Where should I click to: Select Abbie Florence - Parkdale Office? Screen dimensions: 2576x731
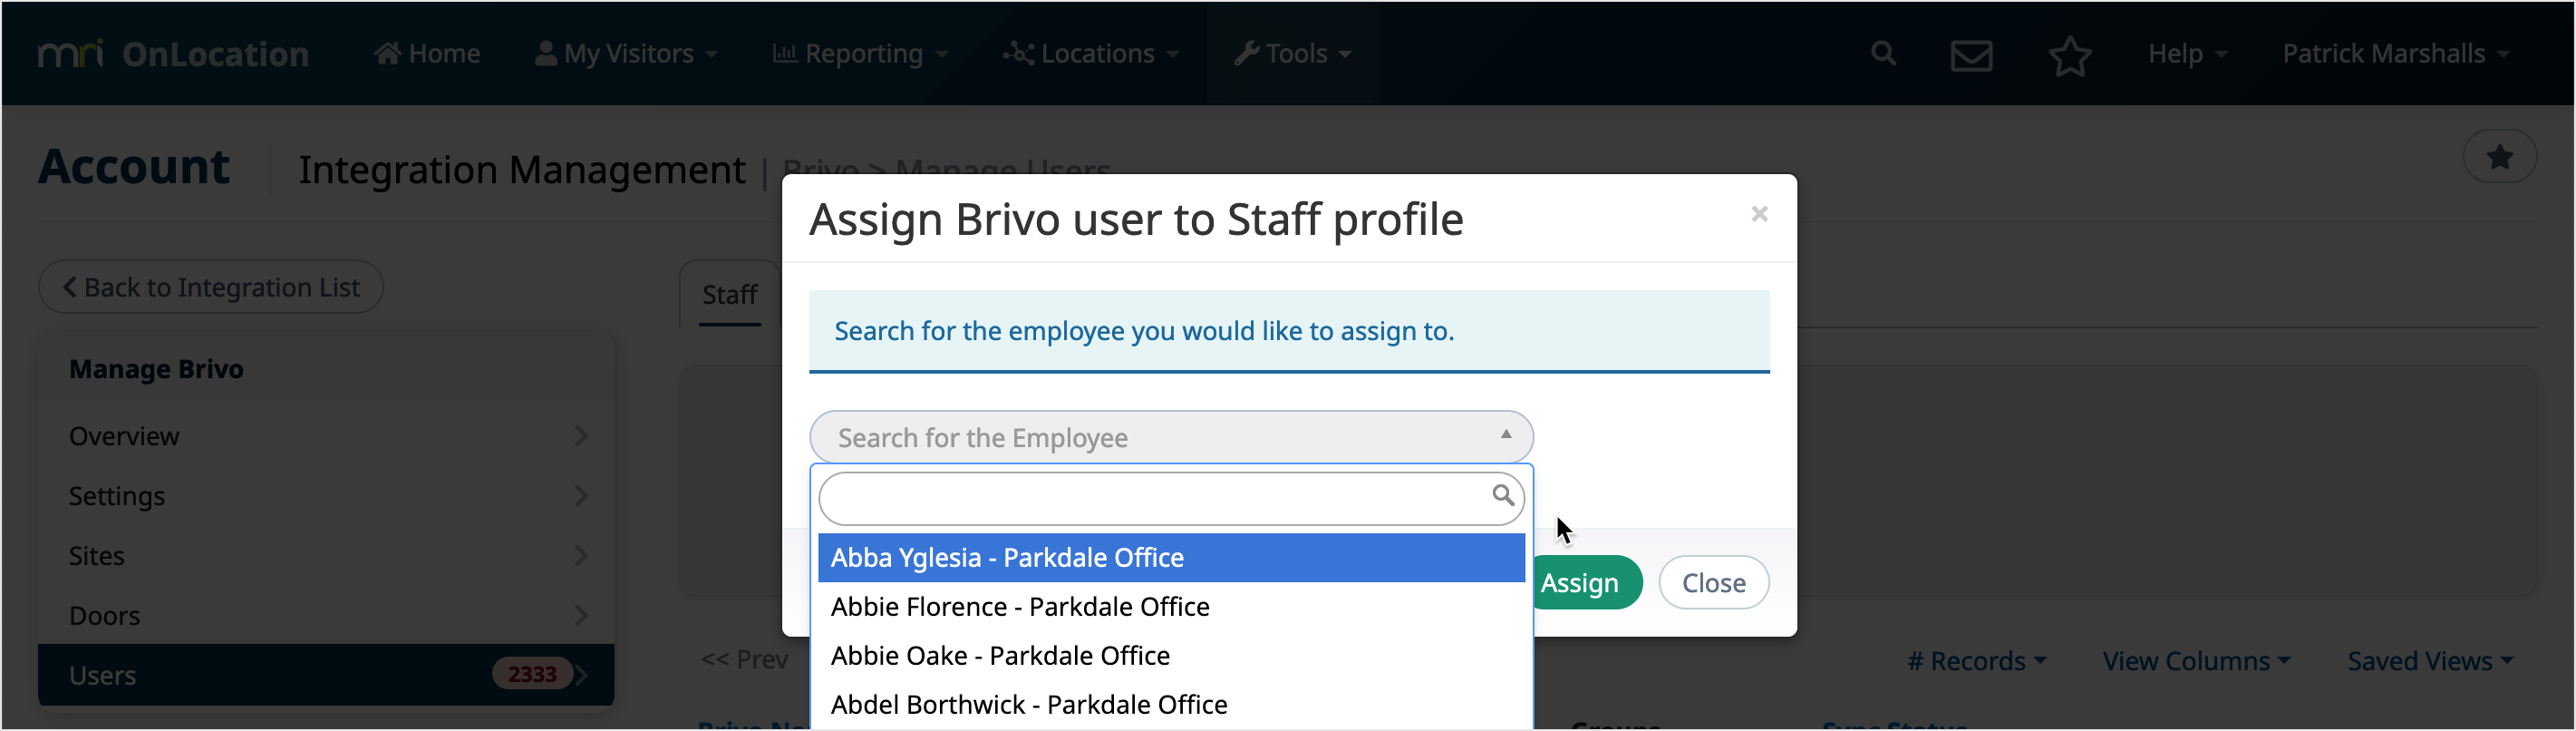coord(1171,608)
